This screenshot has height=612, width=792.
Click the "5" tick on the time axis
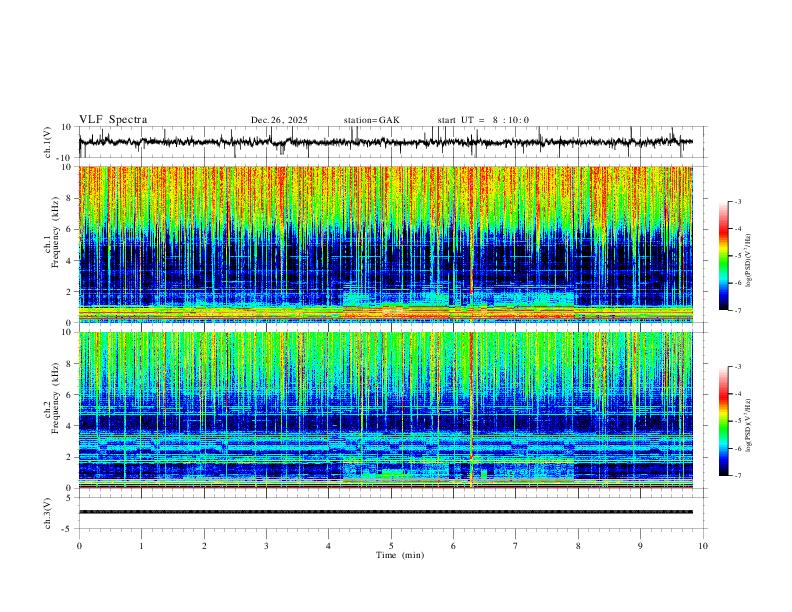tap(391, 546)
